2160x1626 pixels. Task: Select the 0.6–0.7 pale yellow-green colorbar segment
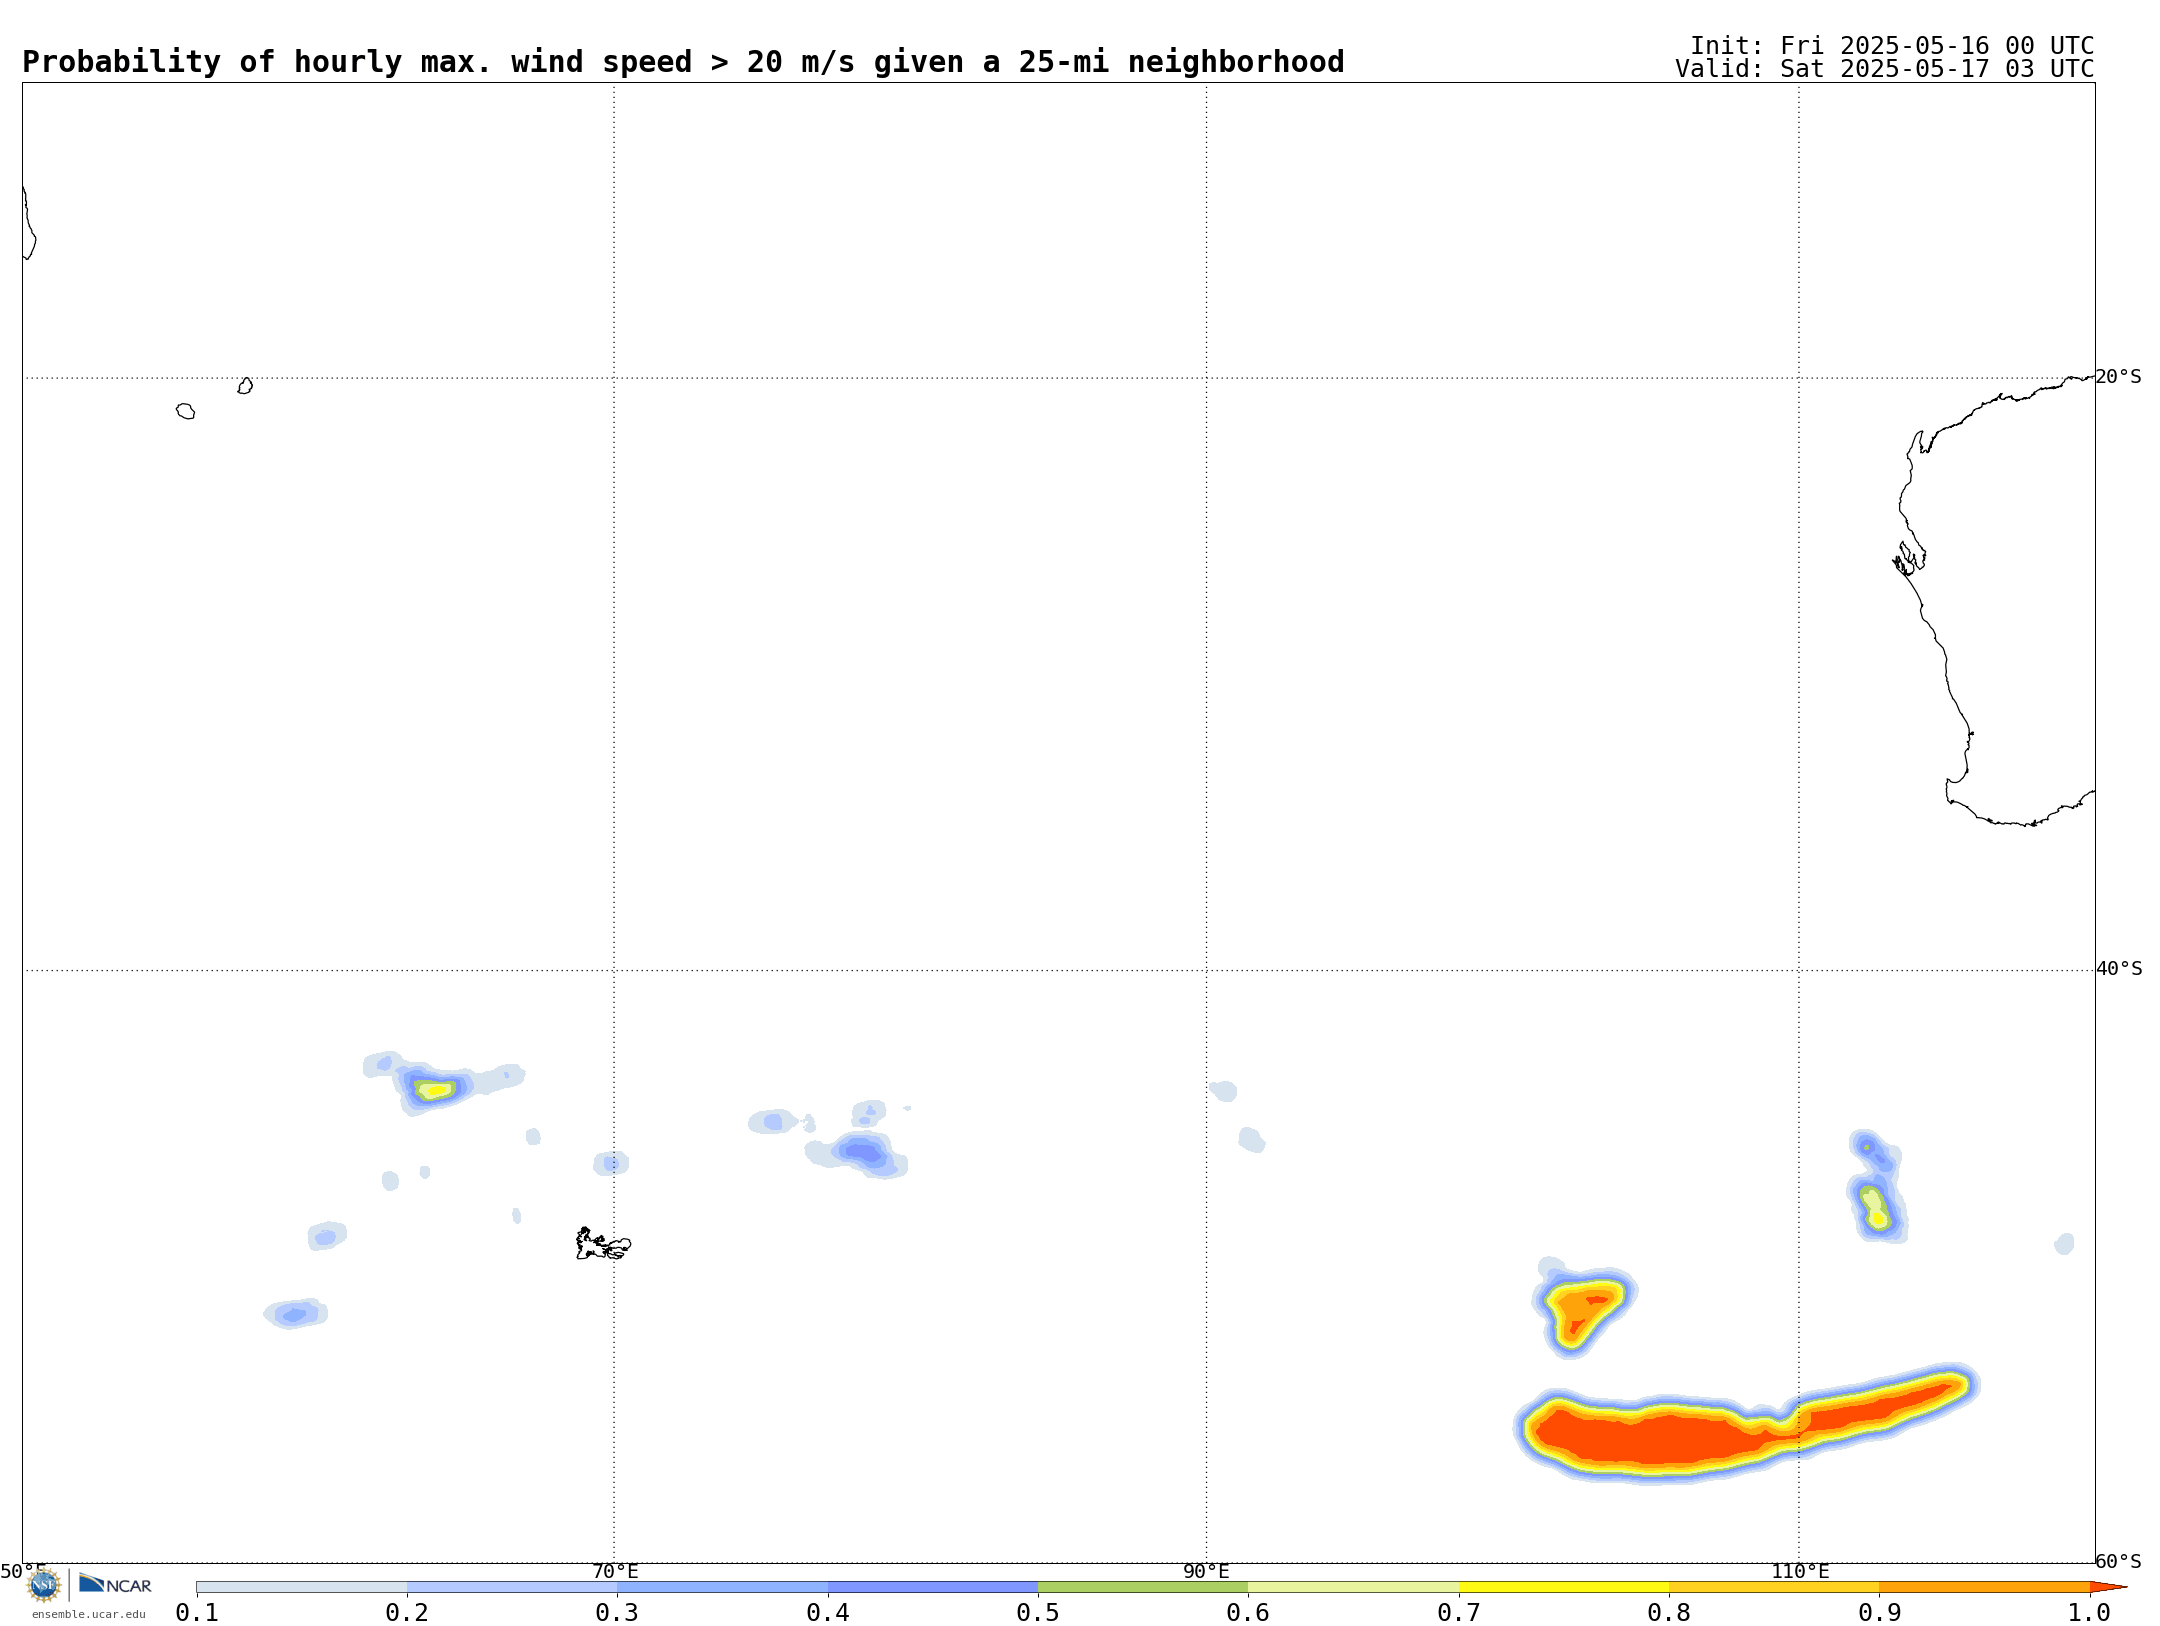click(1353, 1587)
